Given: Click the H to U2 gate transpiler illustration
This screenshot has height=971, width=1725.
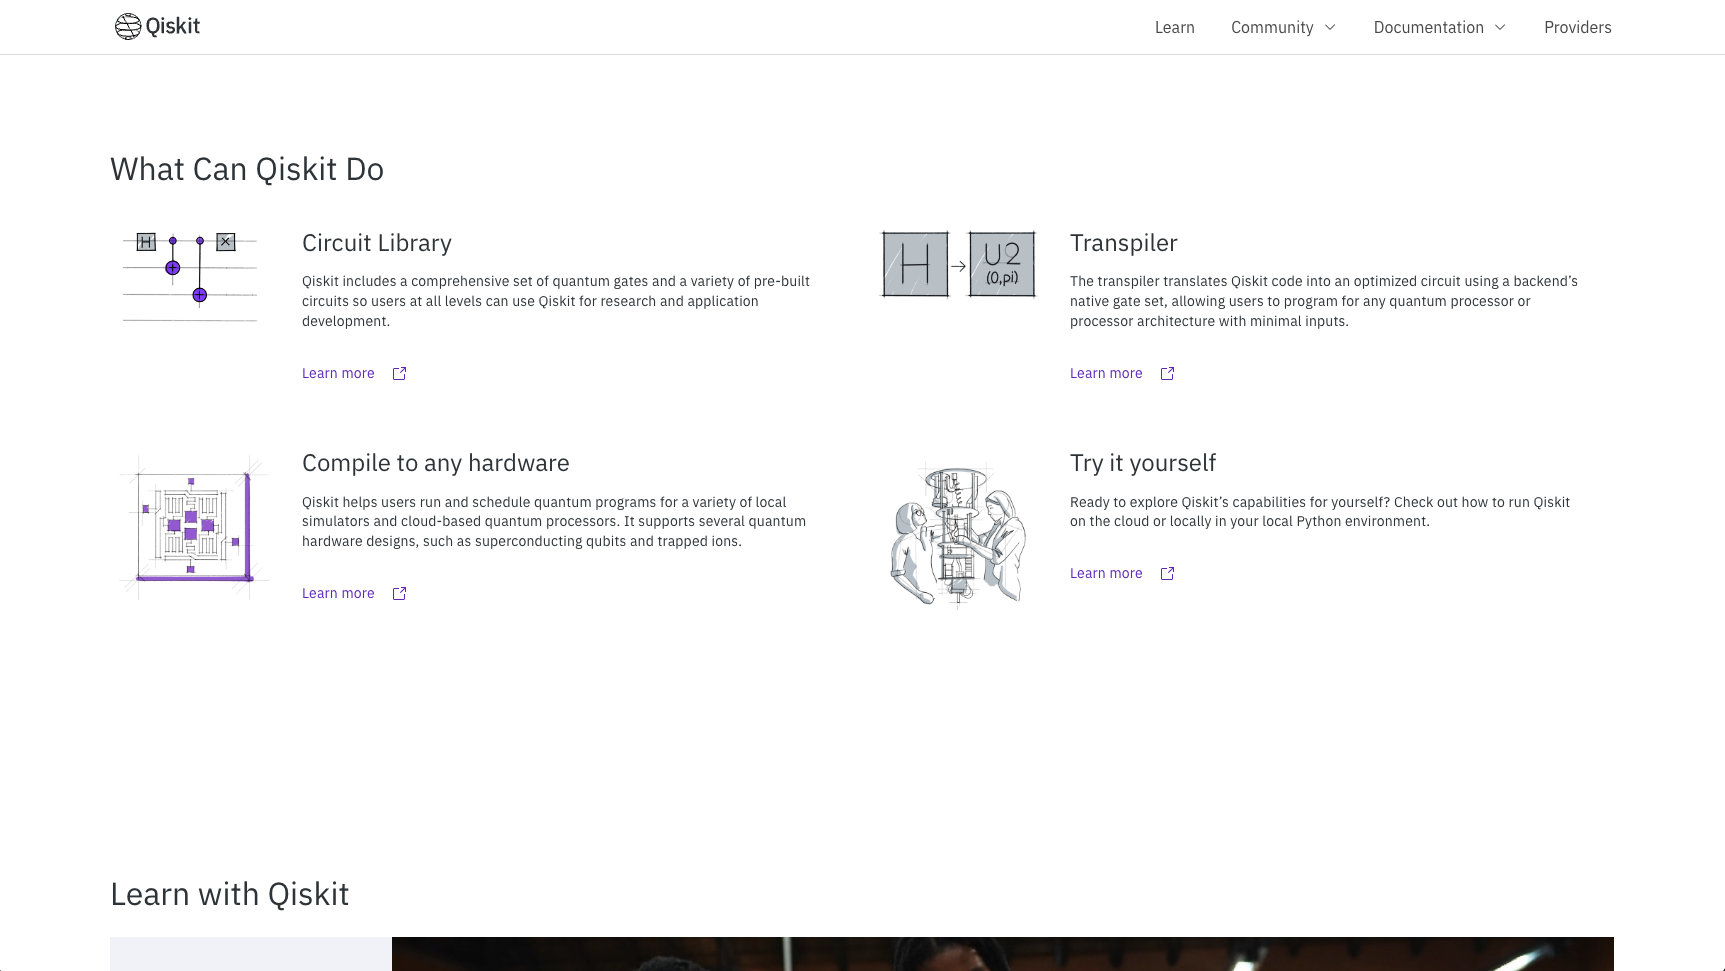Looking at the screenshot, I should pos(958,264).
